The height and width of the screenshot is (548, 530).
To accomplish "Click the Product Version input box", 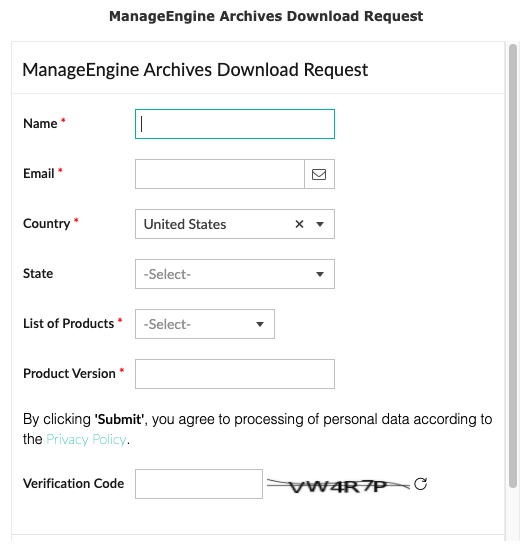I will pyautogui.click(x=235, y=374).
